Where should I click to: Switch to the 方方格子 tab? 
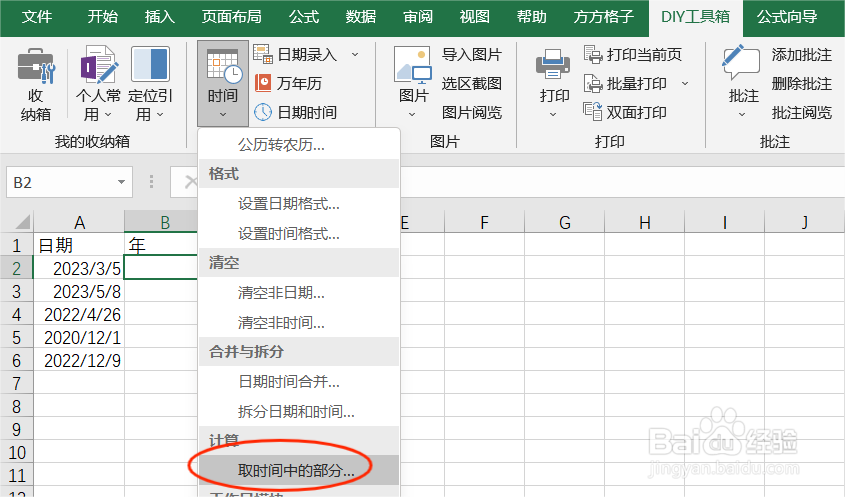603,17
